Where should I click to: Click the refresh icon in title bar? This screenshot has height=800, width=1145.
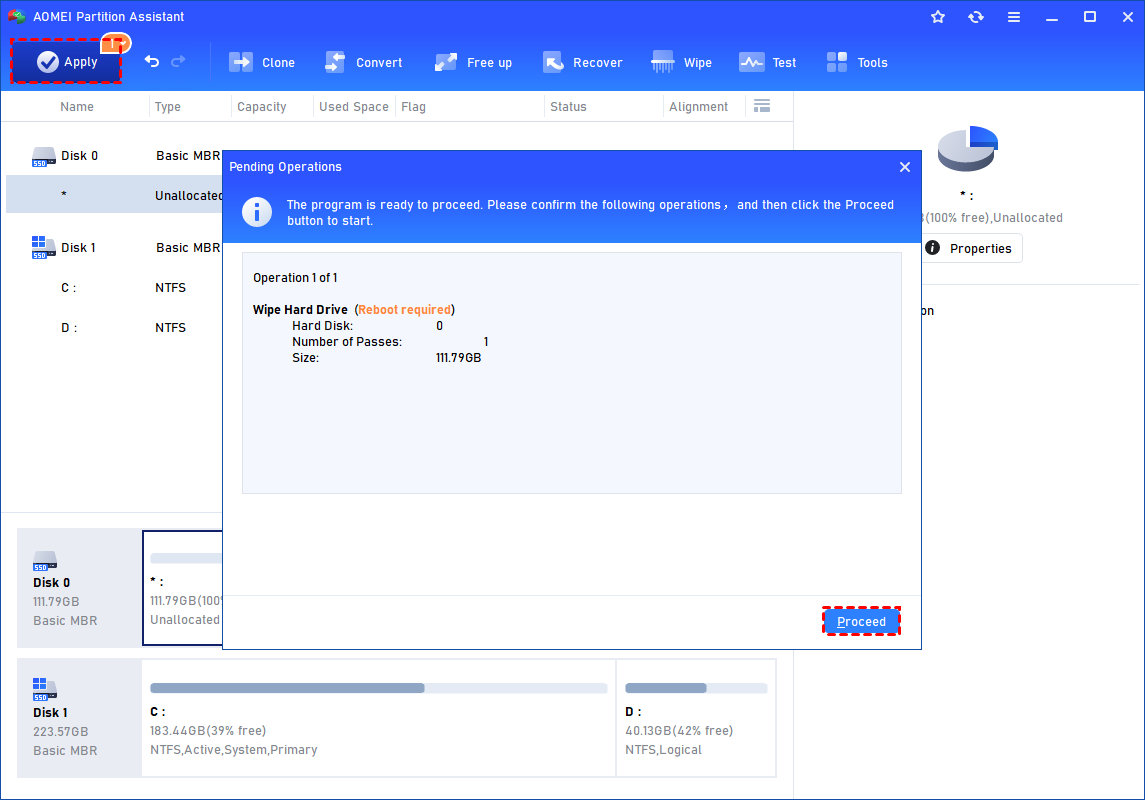pyautogui.click(x=976, y=17)
